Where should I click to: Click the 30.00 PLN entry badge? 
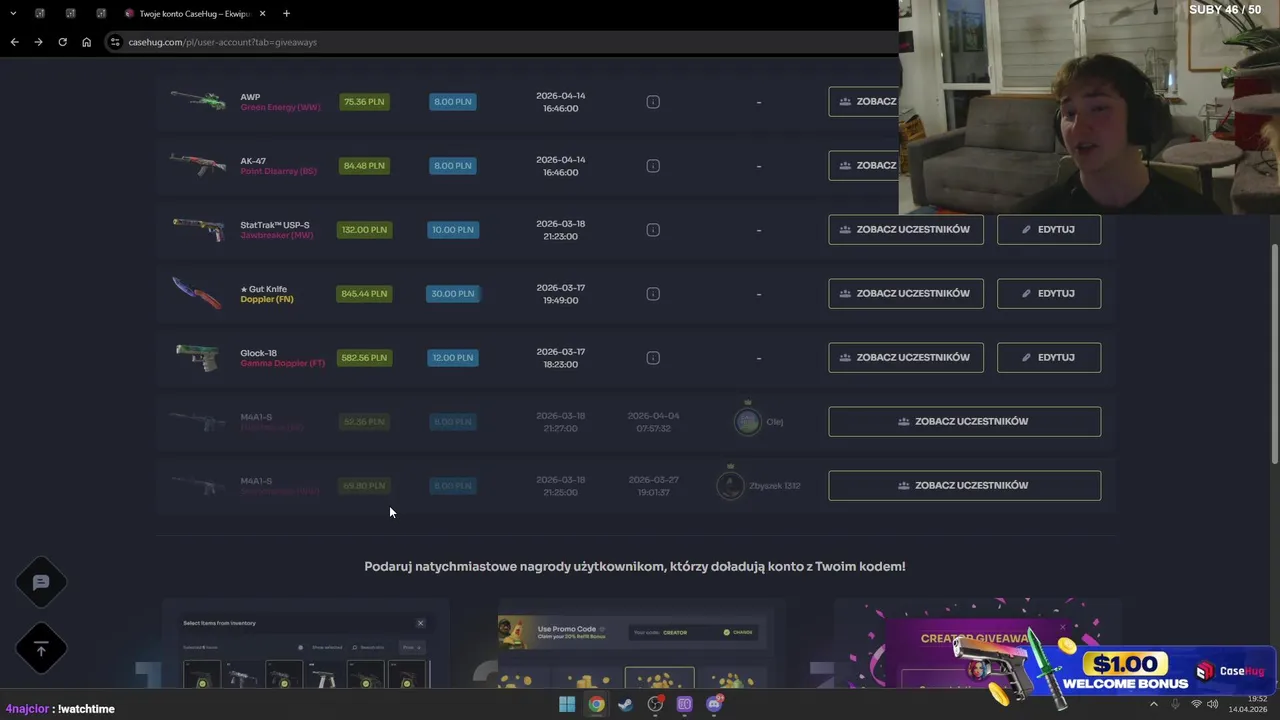452,294
